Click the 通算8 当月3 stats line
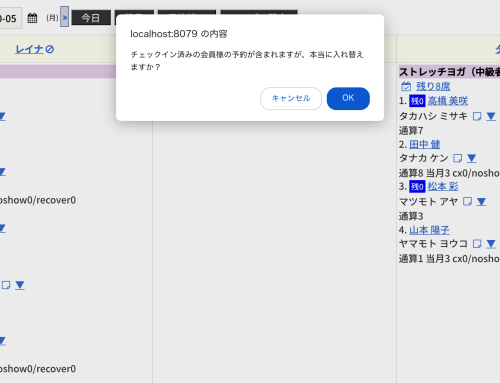The image size is (500, 383). click(449, 173)
